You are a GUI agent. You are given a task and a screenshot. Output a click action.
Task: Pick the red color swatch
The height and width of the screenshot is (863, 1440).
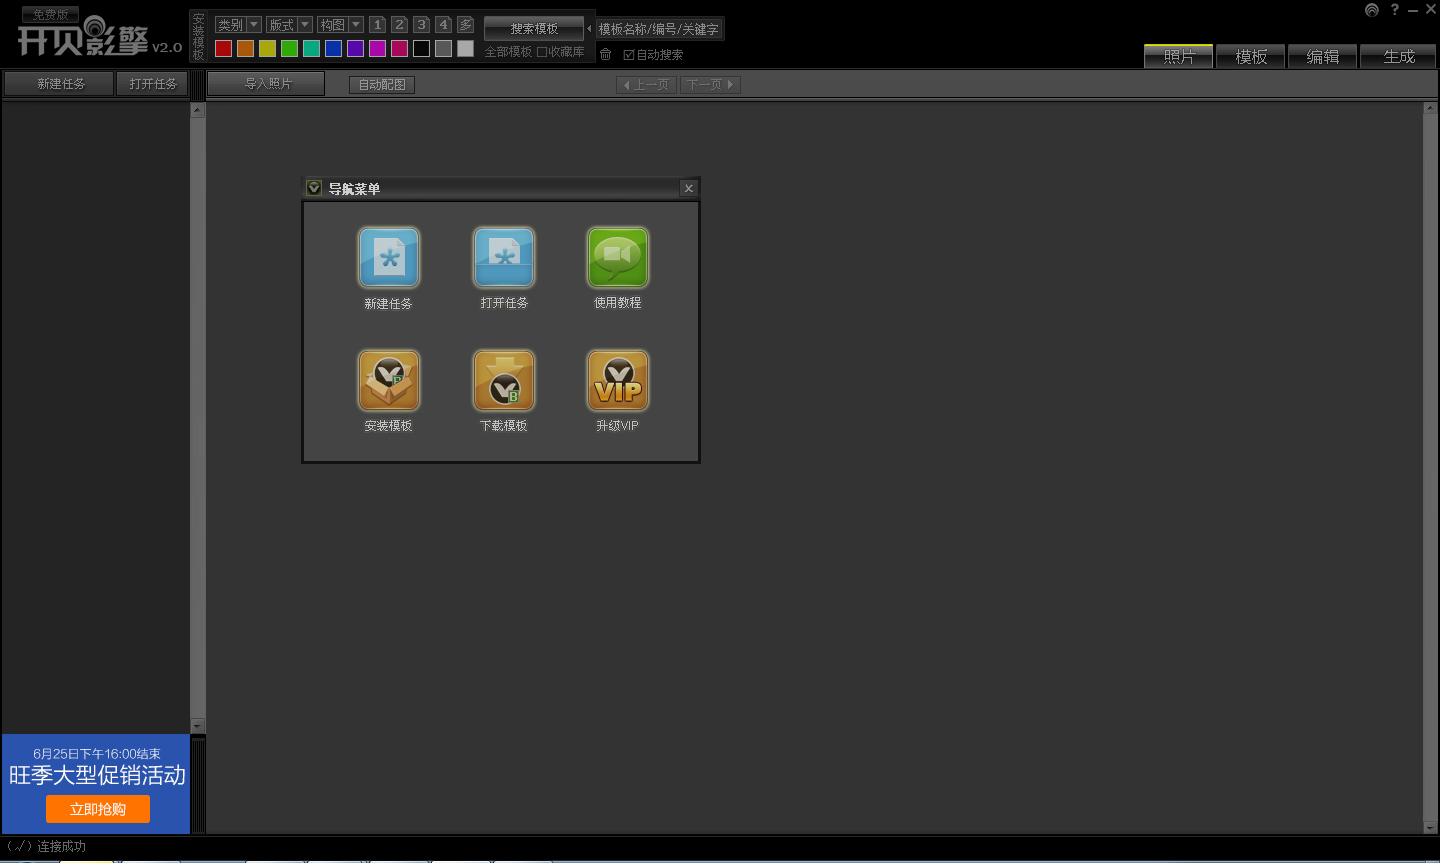click(224, 48)
